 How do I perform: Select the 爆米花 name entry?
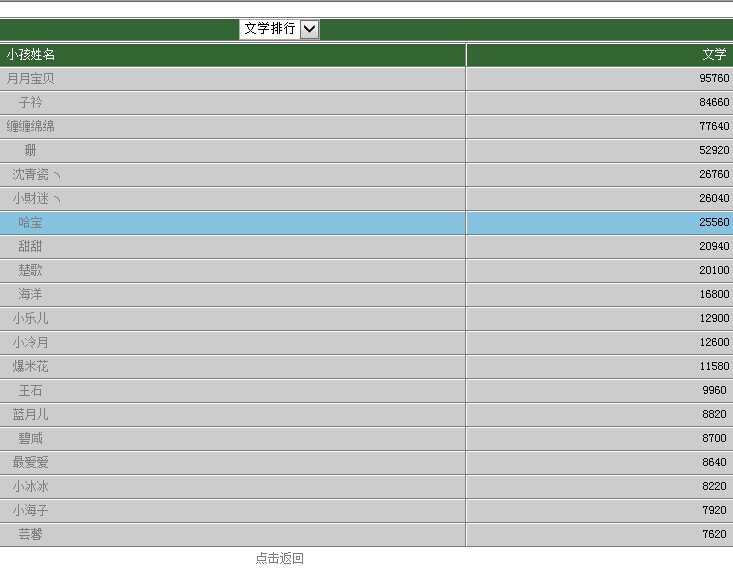pyautogui.click(x=30, y=366)
